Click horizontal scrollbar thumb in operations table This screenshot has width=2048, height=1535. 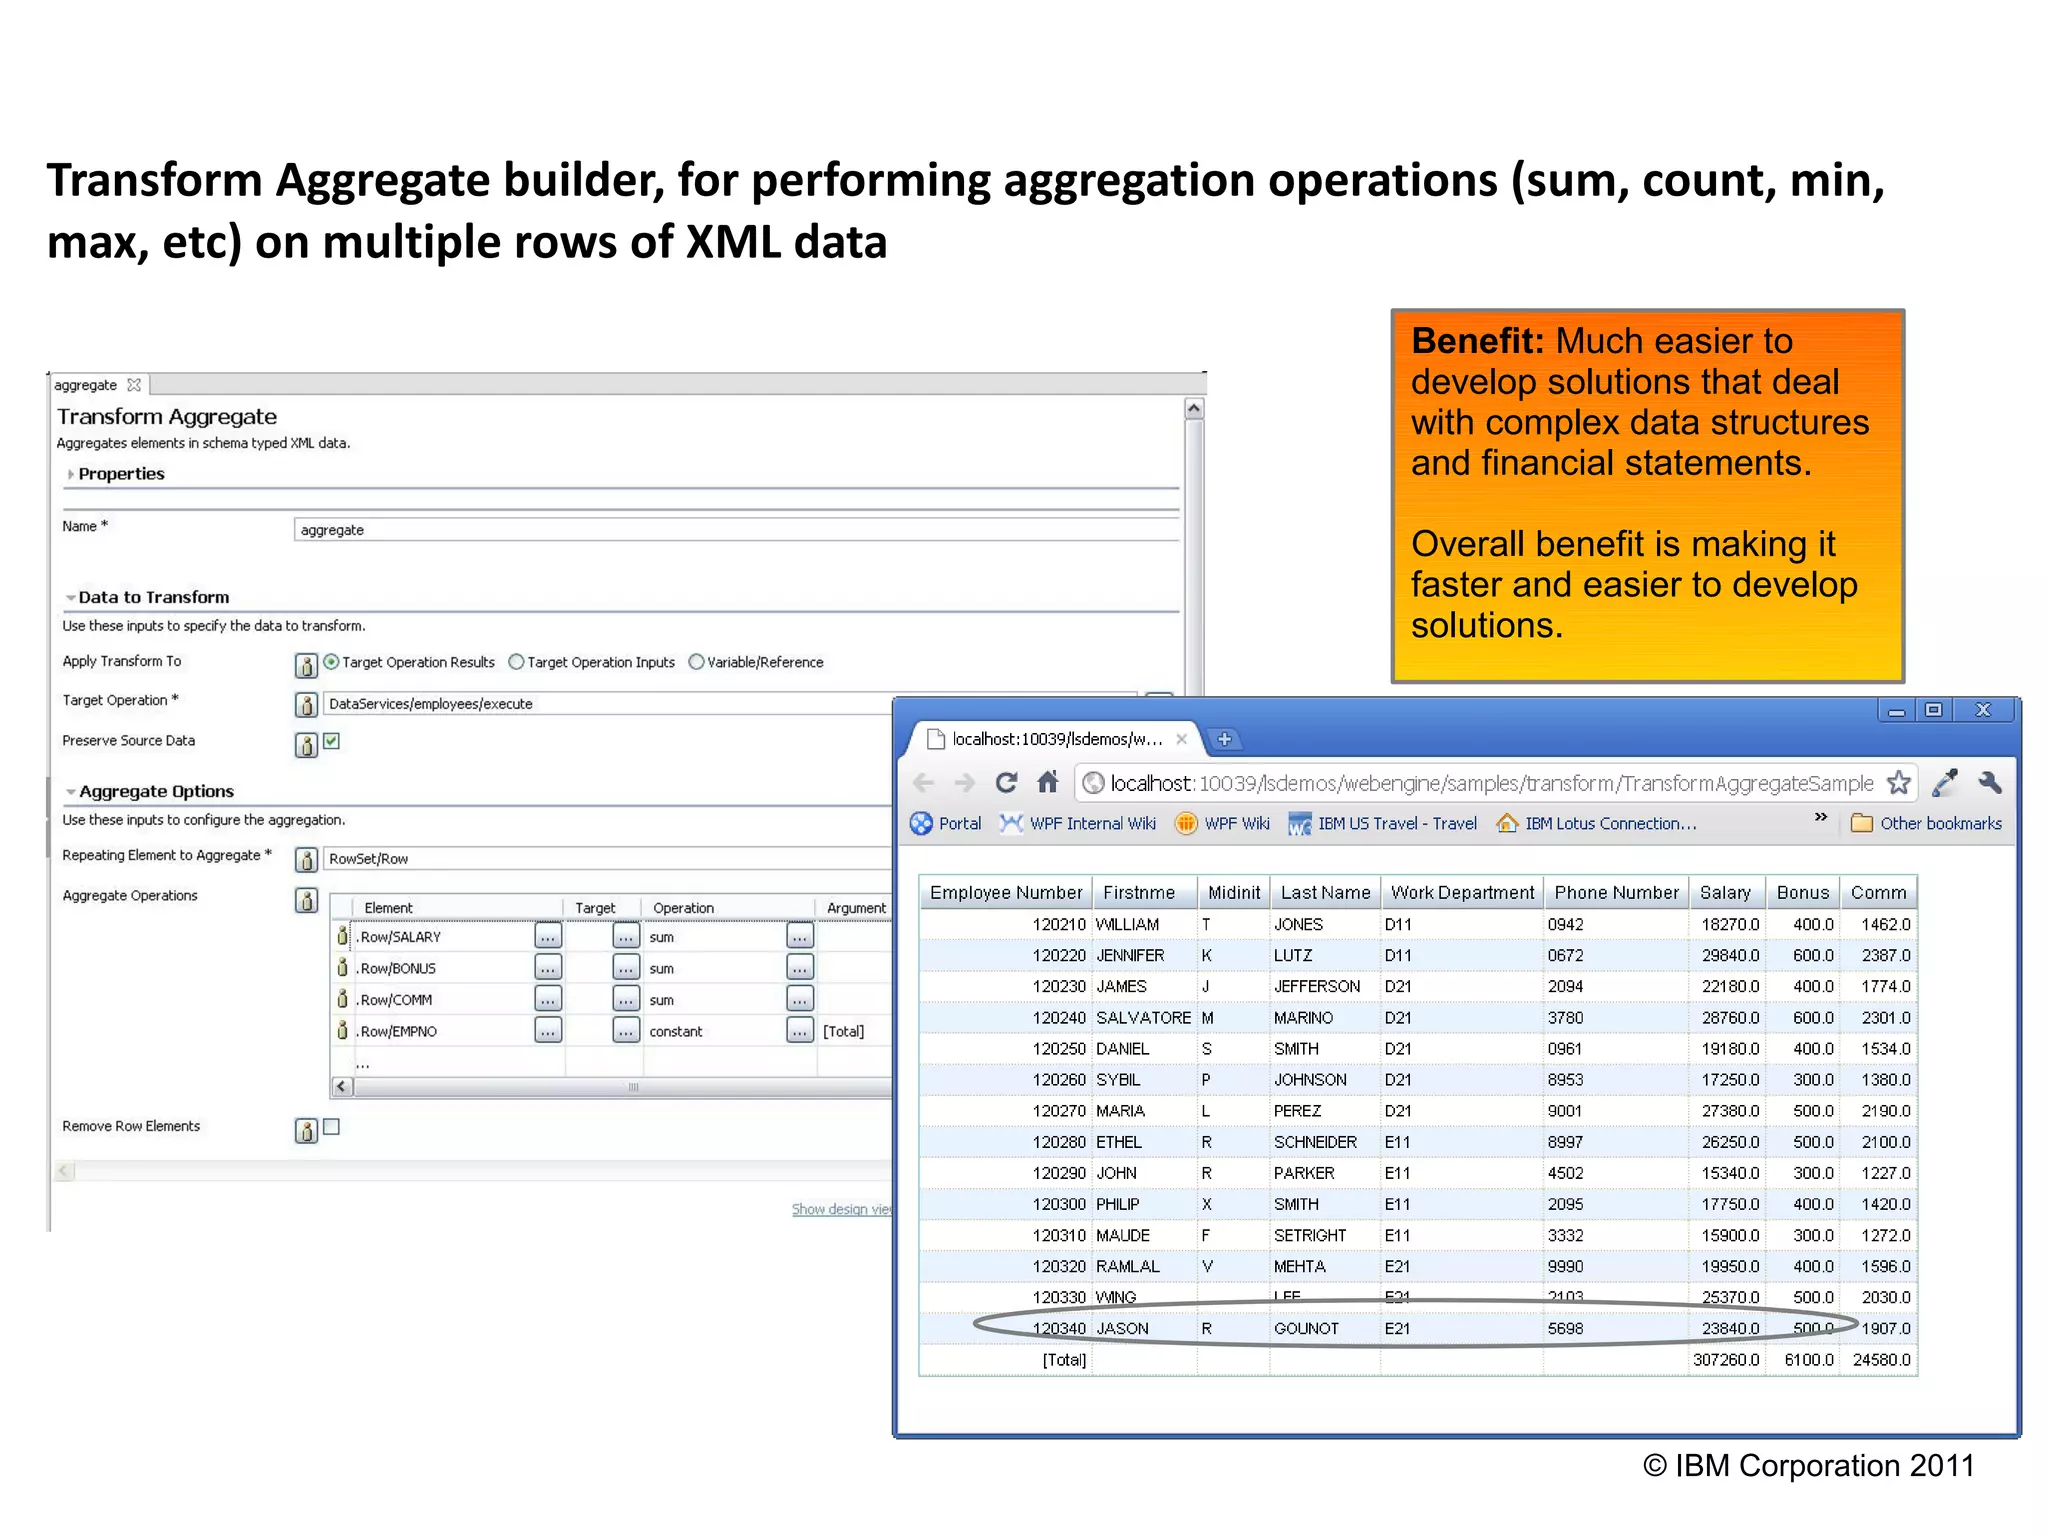625,1087
